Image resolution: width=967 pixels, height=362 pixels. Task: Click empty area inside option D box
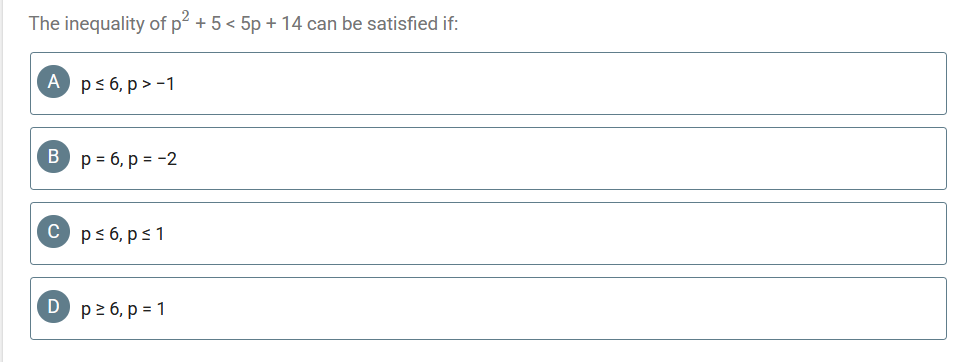coord(555,308)
